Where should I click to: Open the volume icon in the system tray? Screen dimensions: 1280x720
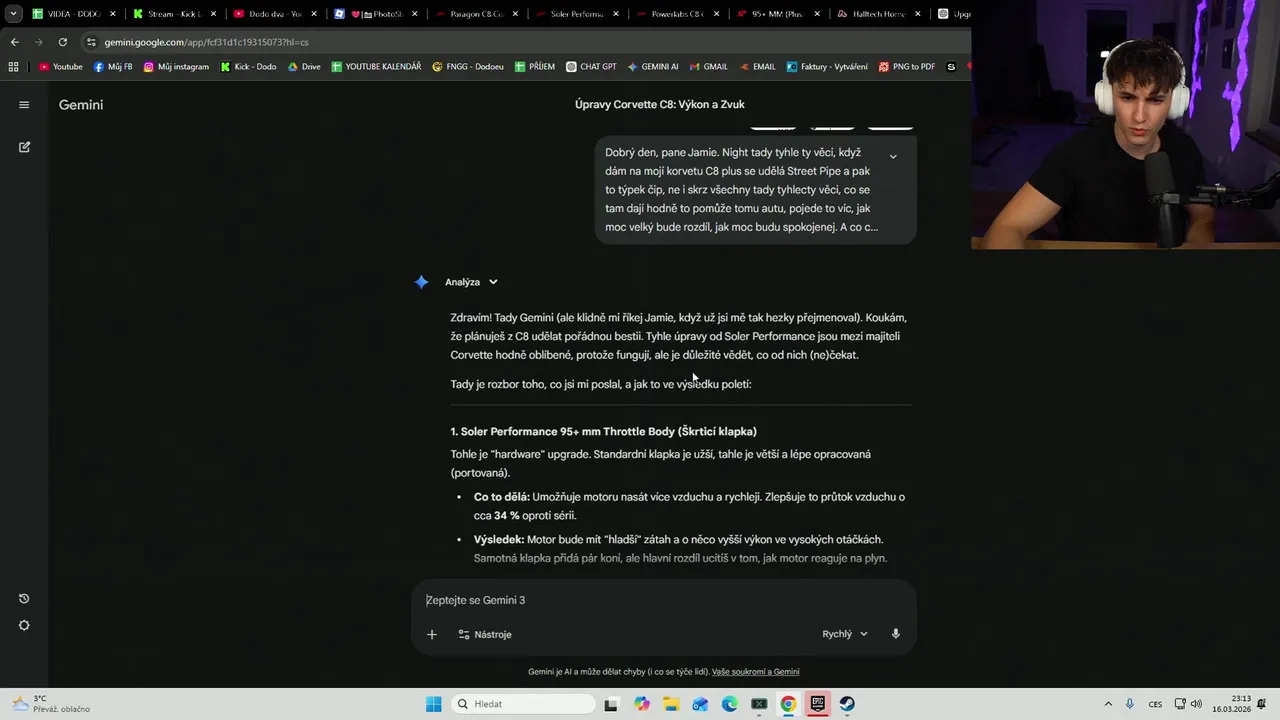1196,704
